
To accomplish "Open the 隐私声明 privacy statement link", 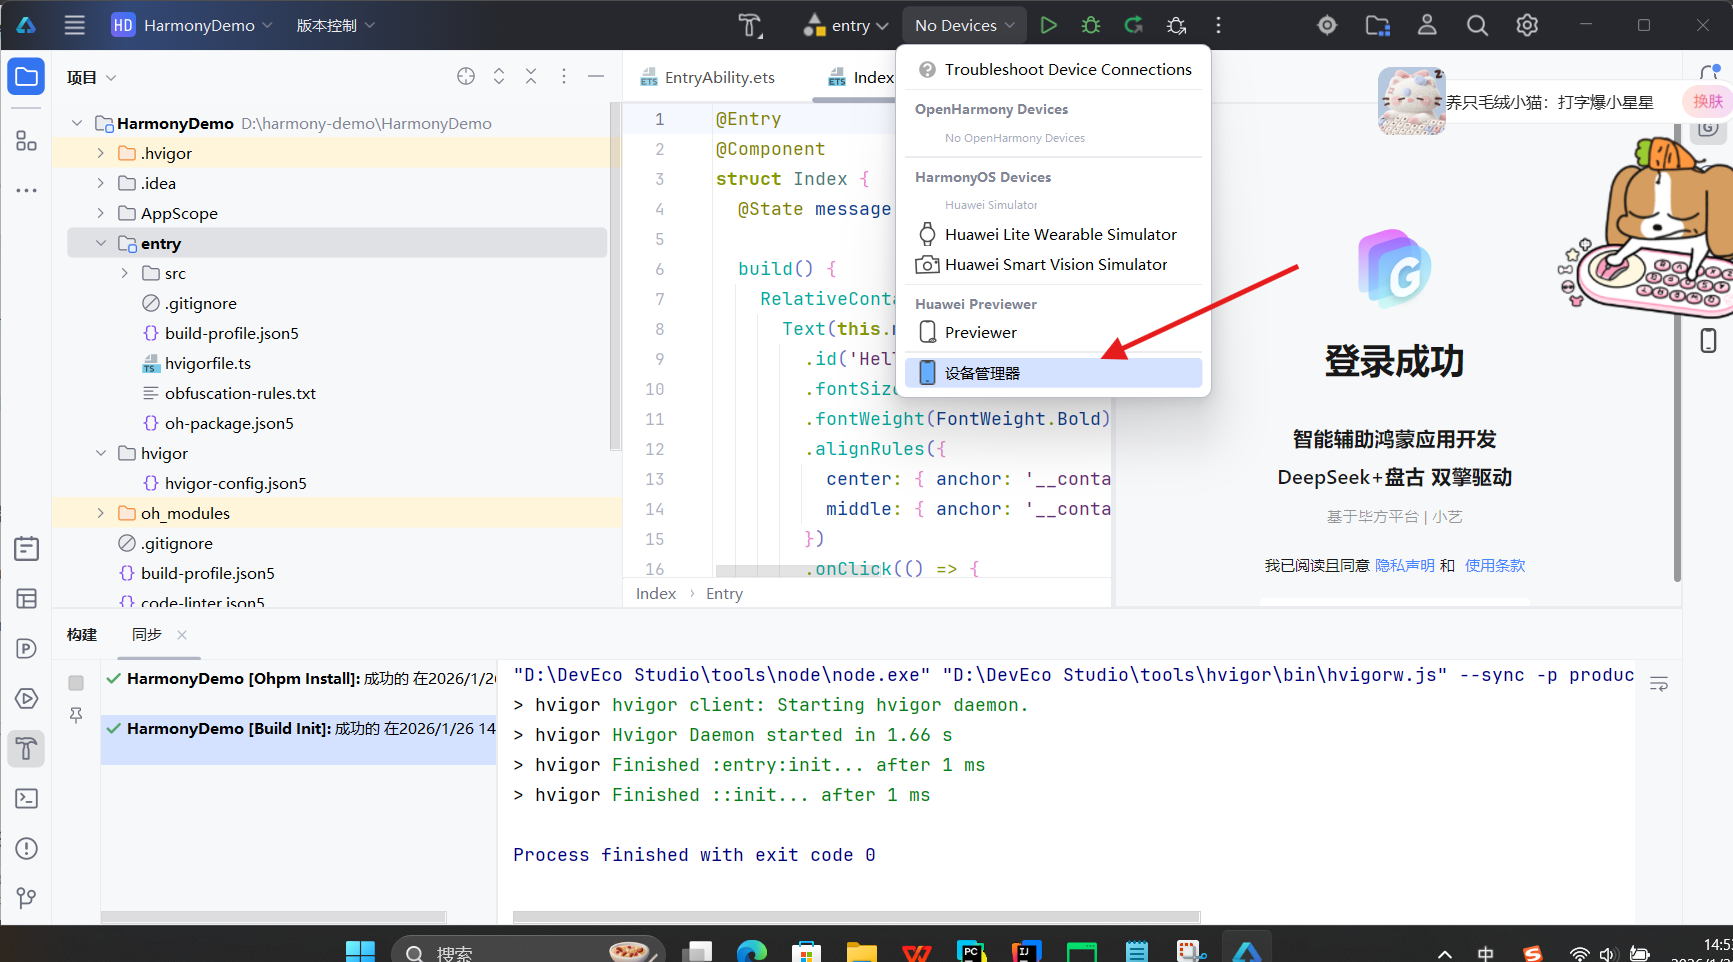I will tap(1405, 565).
